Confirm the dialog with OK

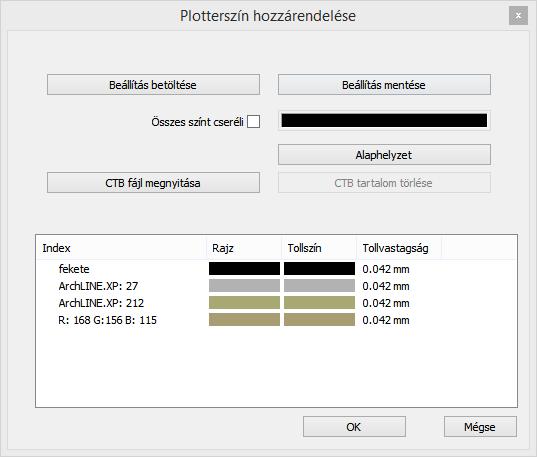click(354, 427)
